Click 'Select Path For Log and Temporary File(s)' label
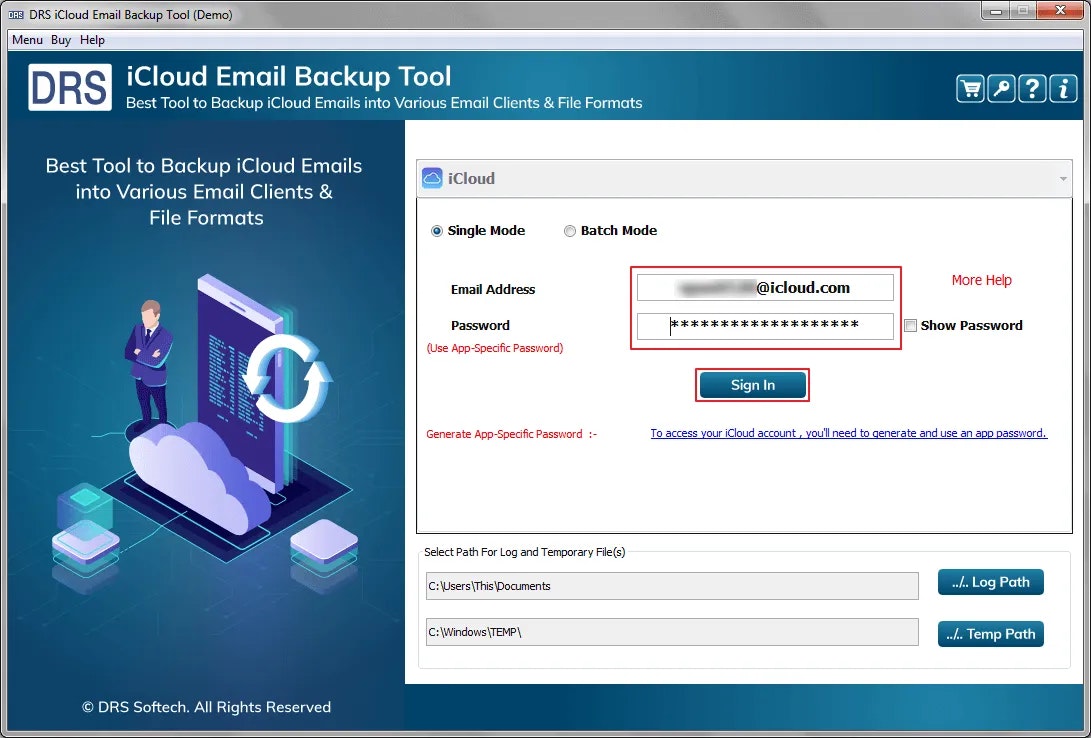The width and height of the screenshot is (1091, 738). click(525, 552)
